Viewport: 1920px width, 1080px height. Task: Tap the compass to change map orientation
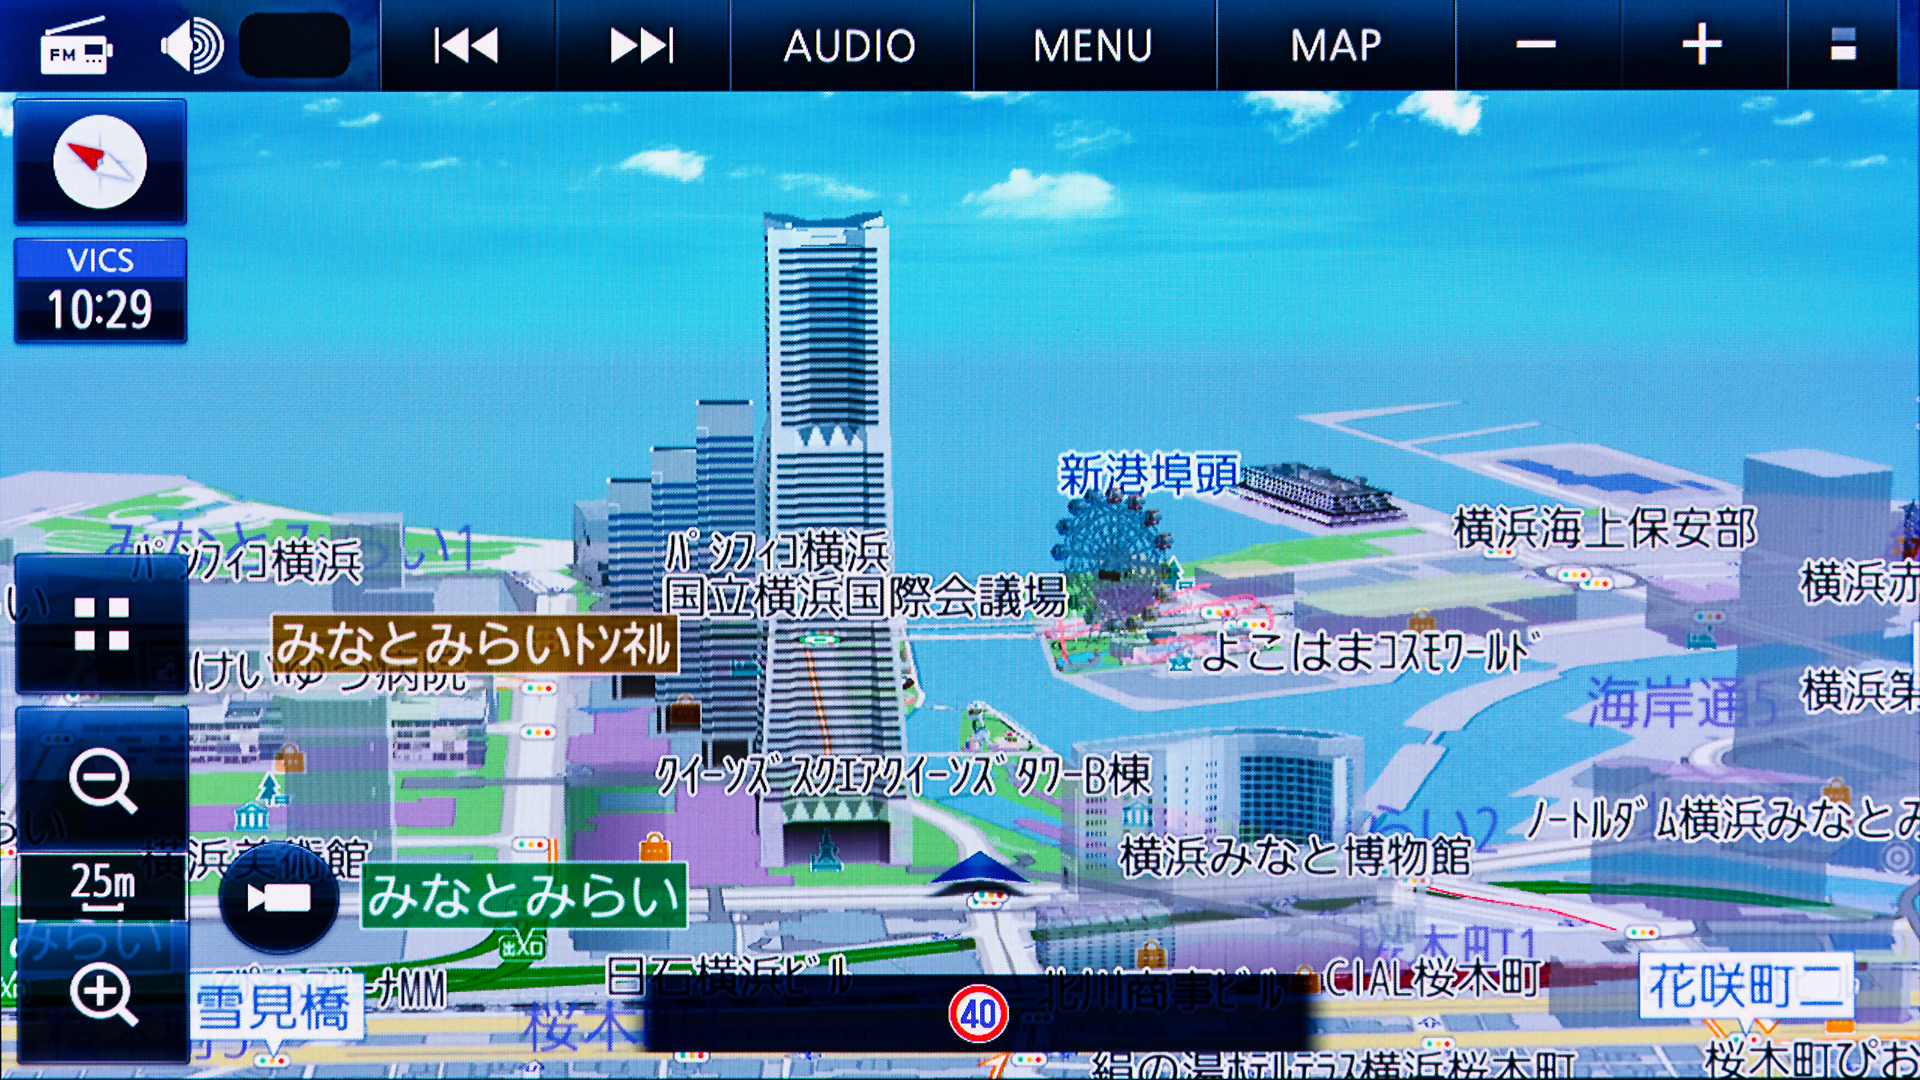pyautogui.click(x=100, y=161)
